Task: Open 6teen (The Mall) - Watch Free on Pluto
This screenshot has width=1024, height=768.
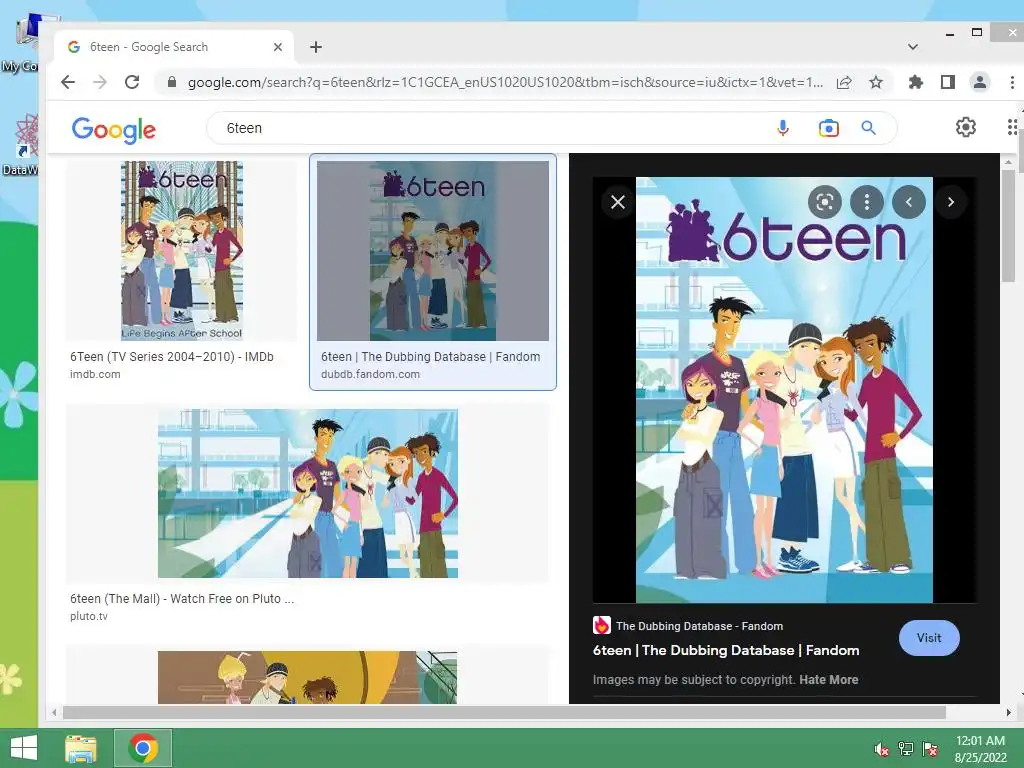Action: click(182, 598)
